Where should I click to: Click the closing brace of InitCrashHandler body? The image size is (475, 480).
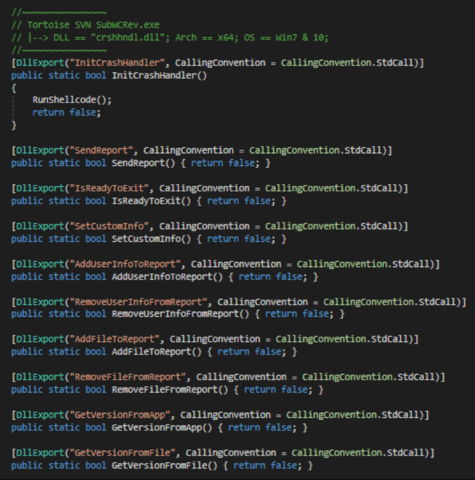click(x=14, y=125)
